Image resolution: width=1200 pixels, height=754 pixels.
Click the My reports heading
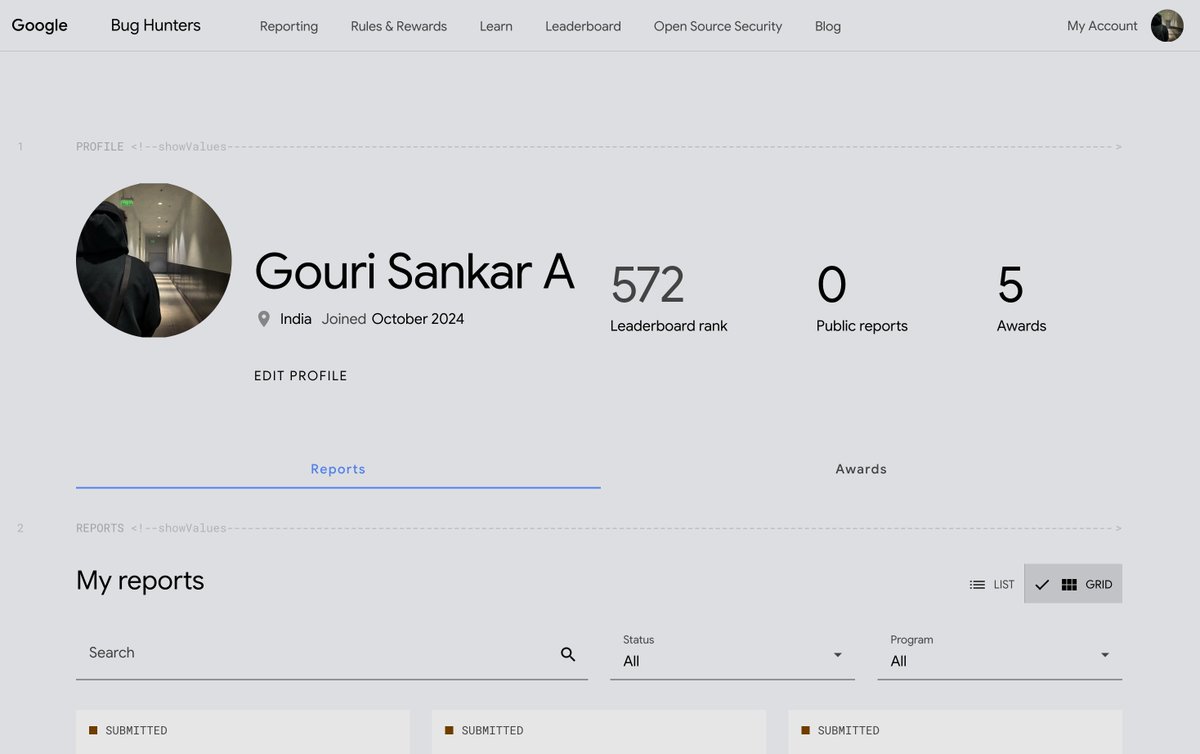140,581
